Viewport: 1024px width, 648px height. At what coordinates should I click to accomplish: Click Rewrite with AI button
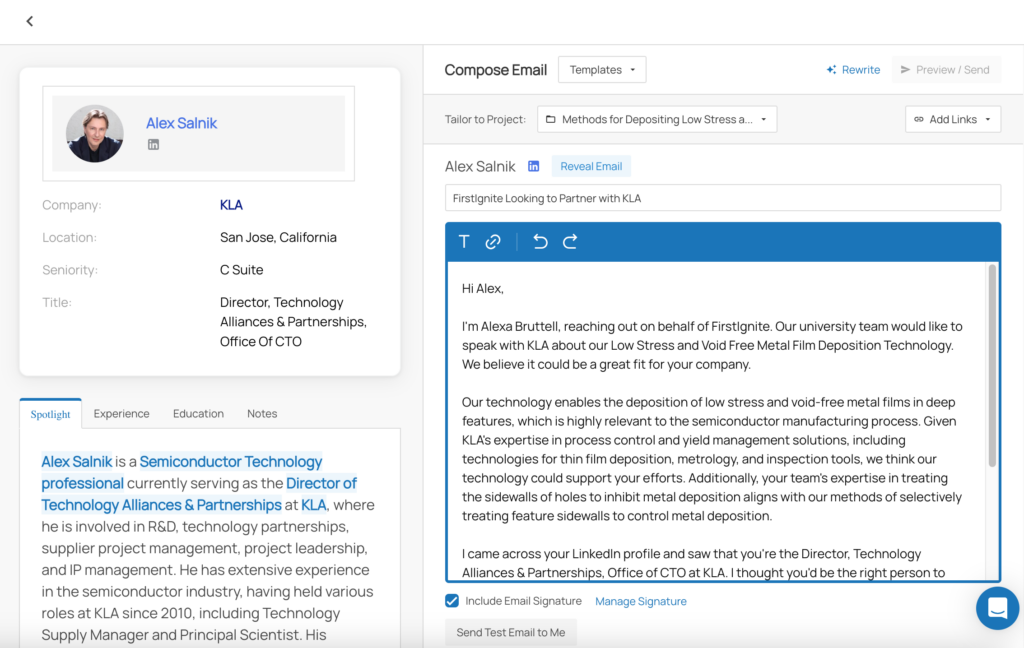click(853, 70)
